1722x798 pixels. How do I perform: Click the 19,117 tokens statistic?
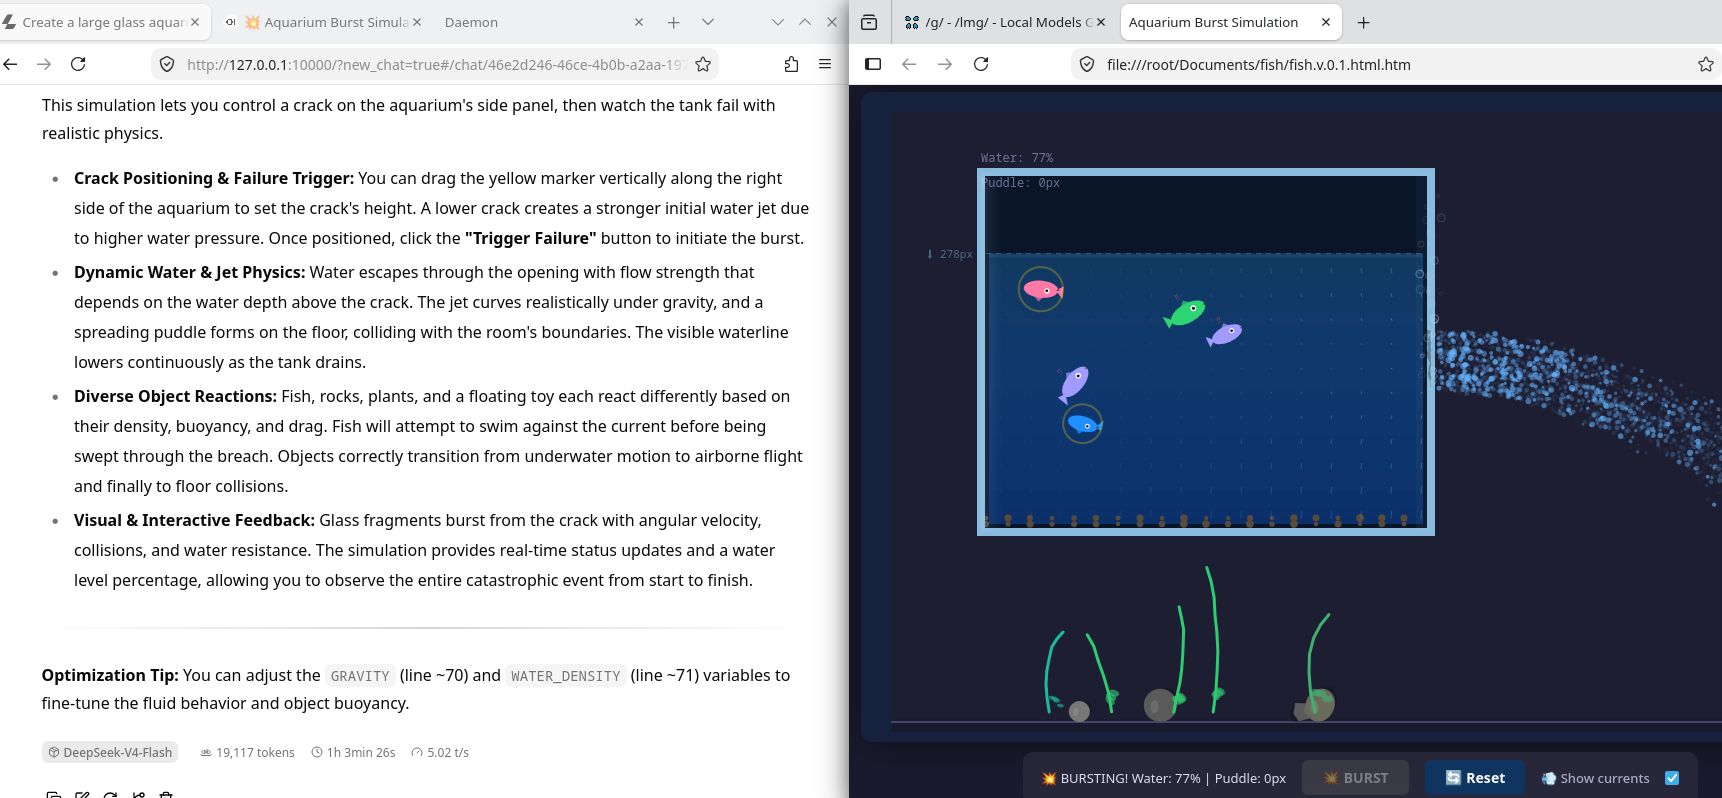(247, 752)
